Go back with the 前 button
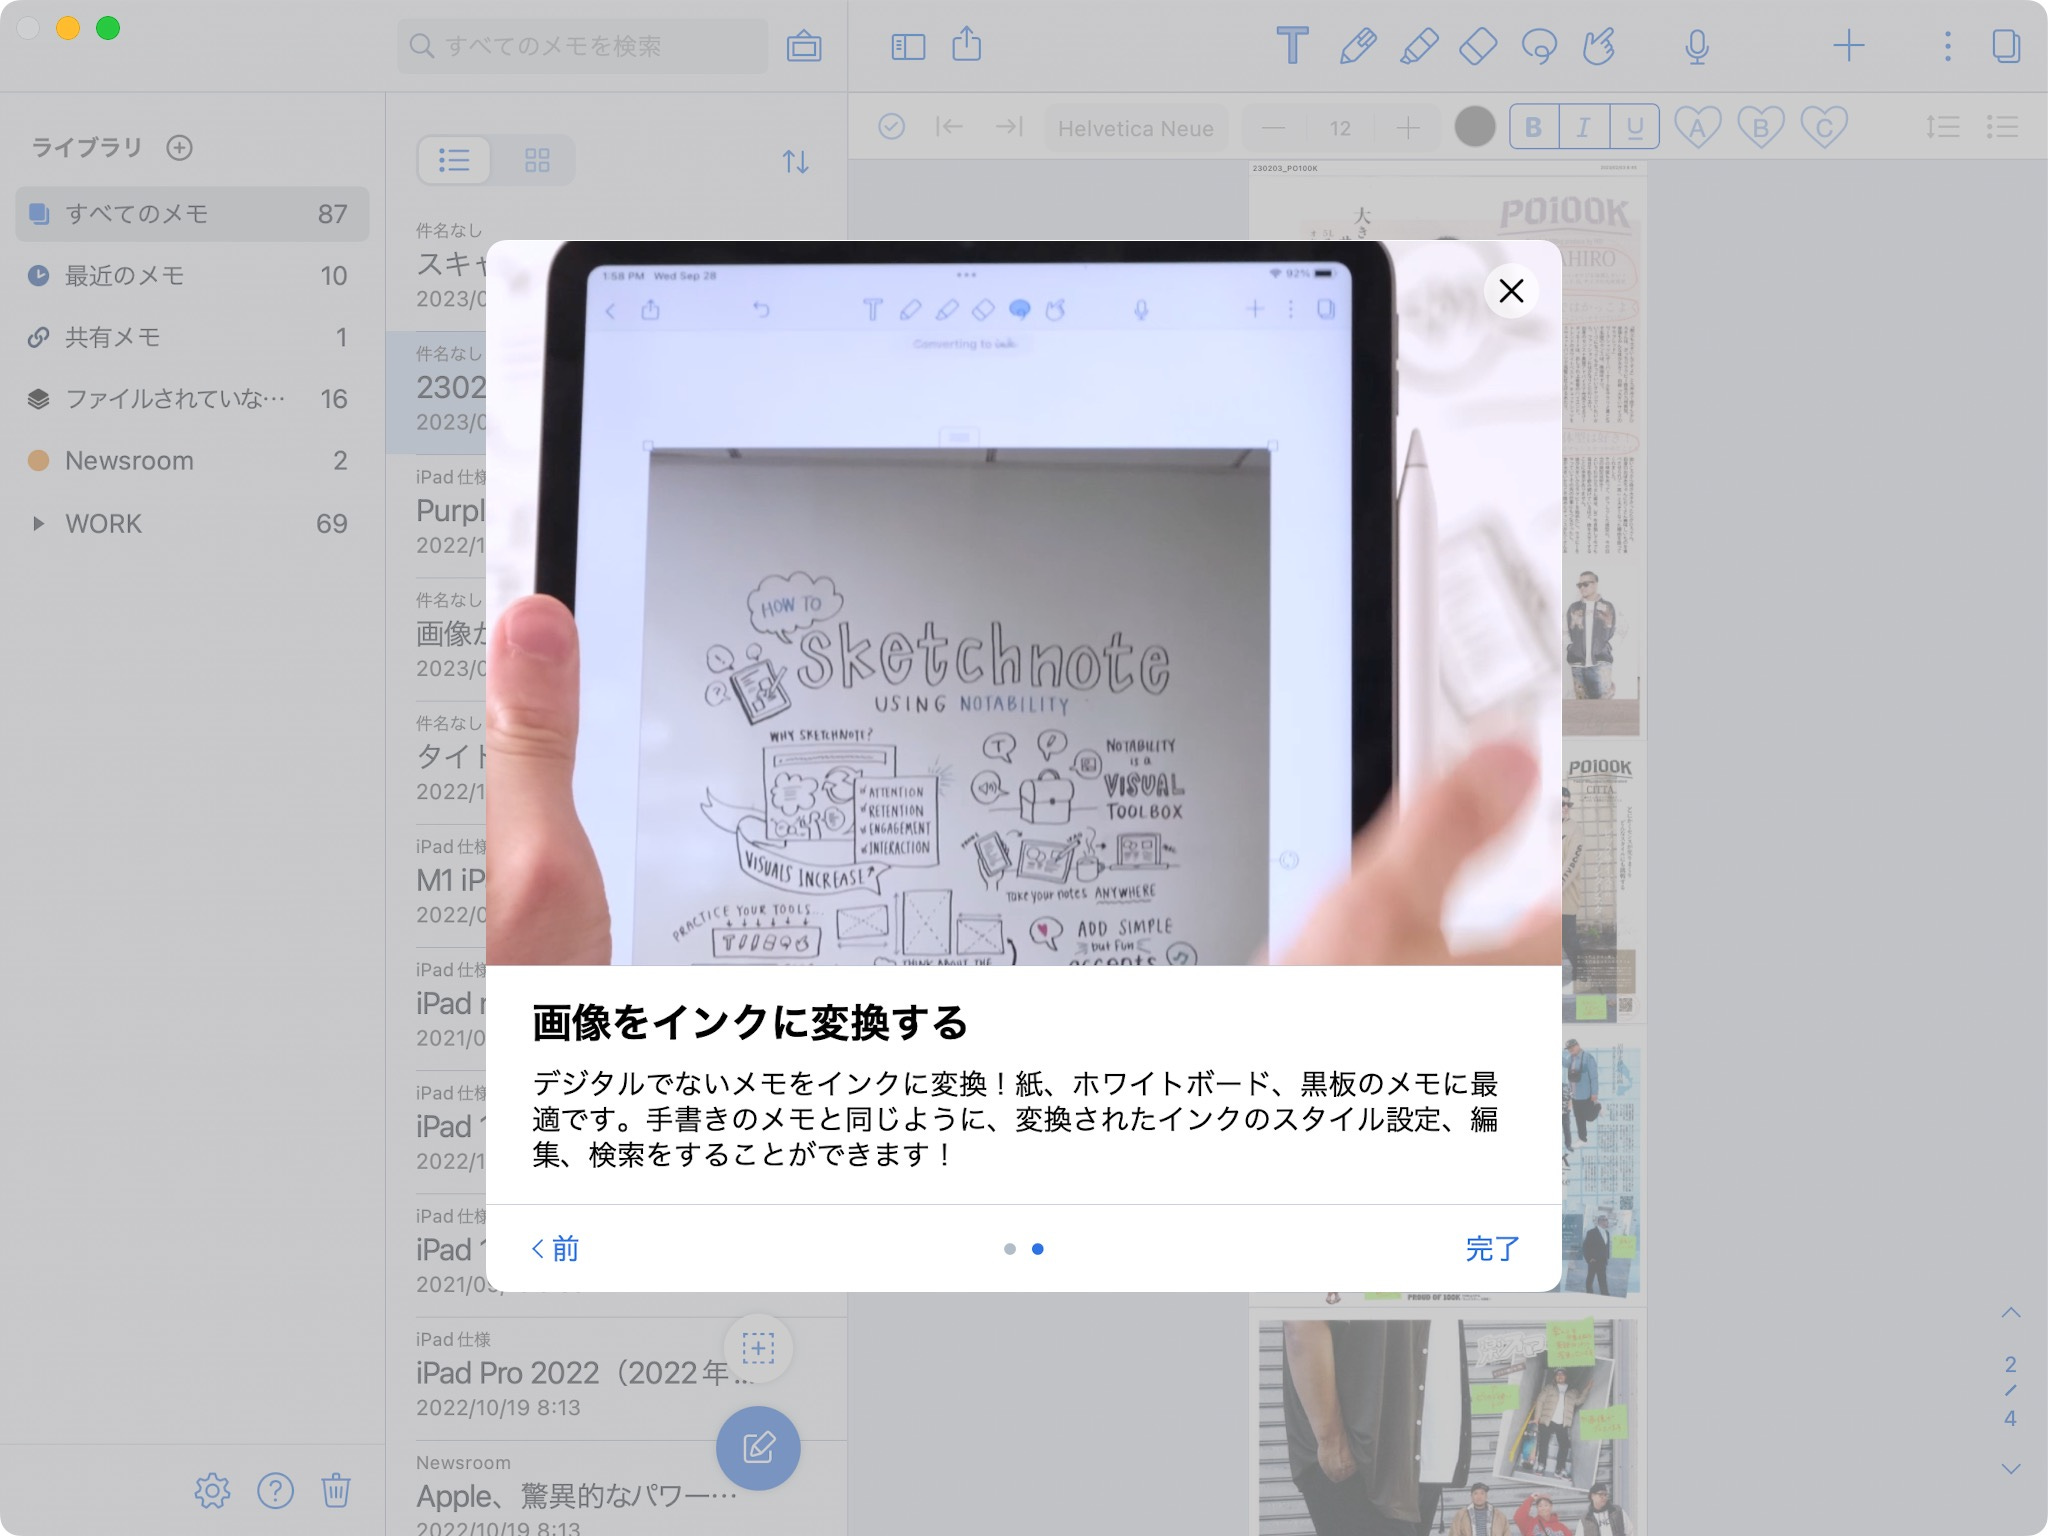Image resolution: width=2048 pixels, height=1536 pixels. 555,1248
